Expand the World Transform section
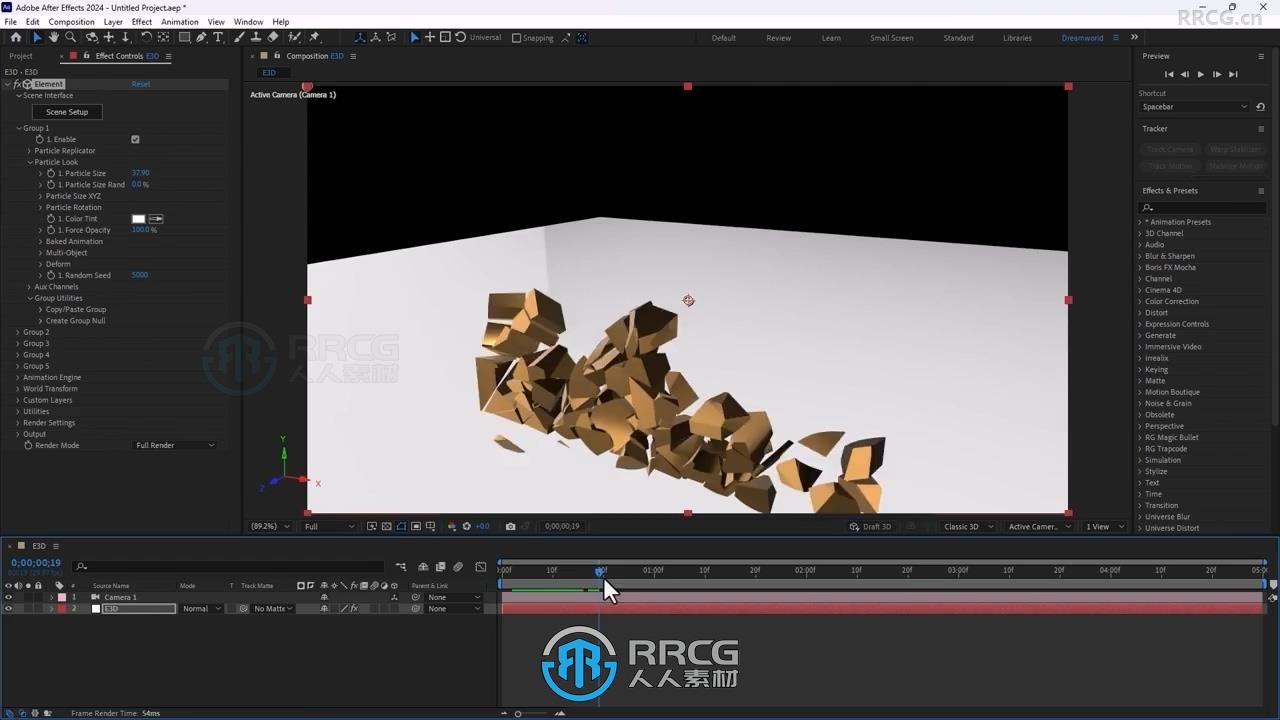Viewport: 1280px width, 720px height. (x=18, y=389)
